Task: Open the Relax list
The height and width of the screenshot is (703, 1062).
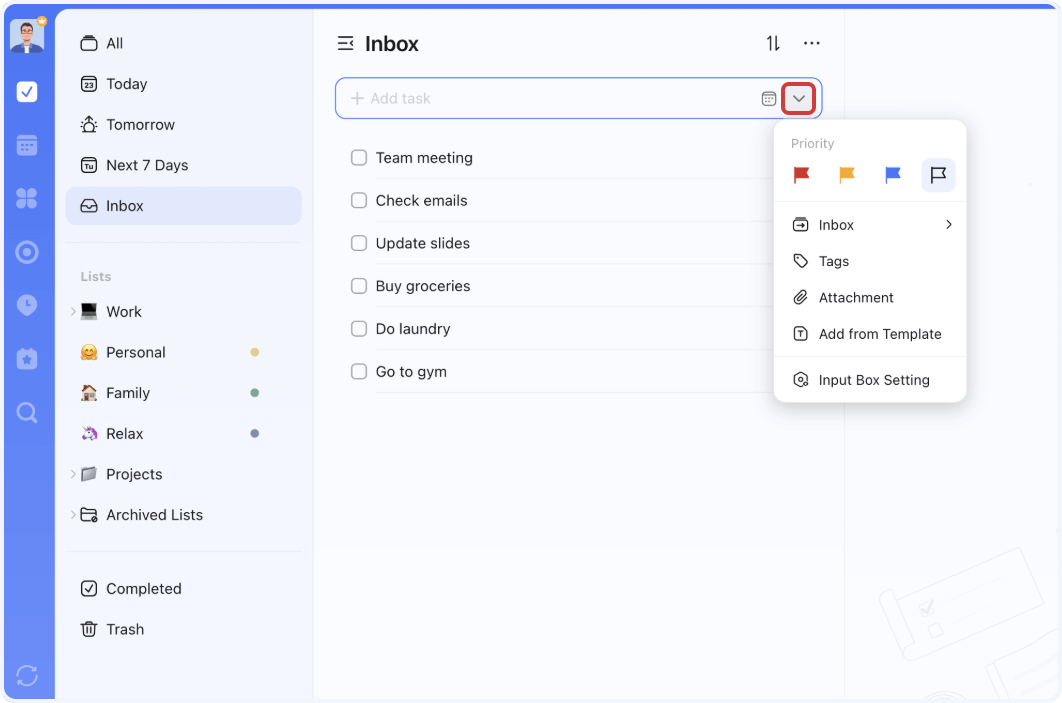Action: (x=184, y=433)
